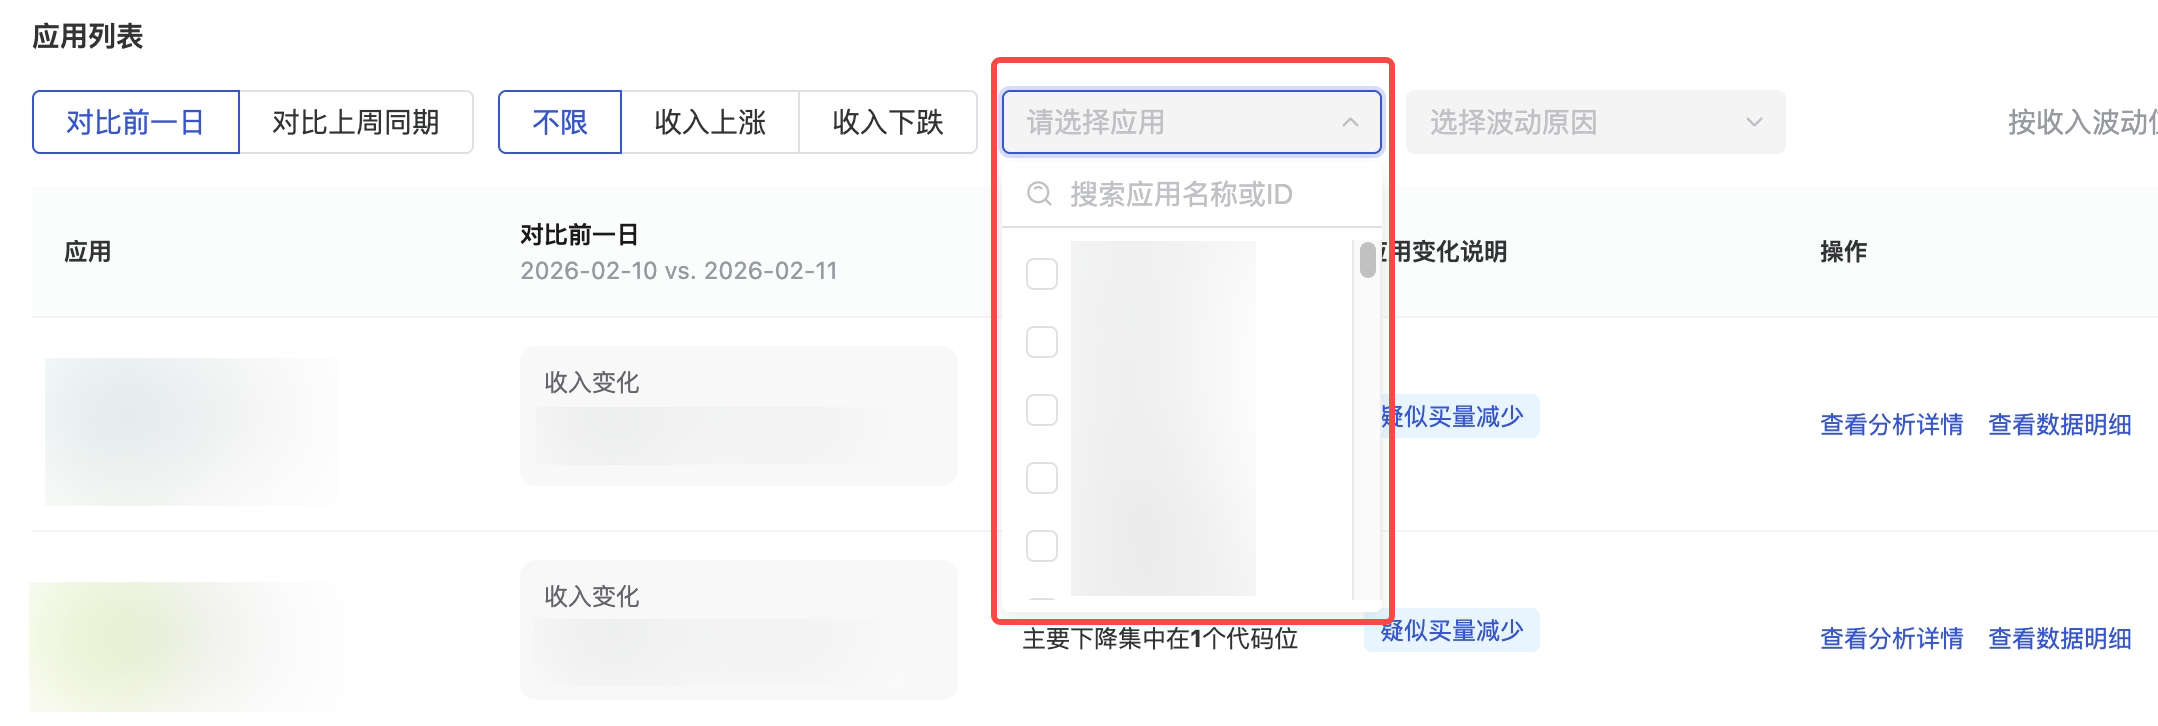The image size is (2158, 726).
Task: Toggle the fifth app checkbox in list
Action: 1042,546
